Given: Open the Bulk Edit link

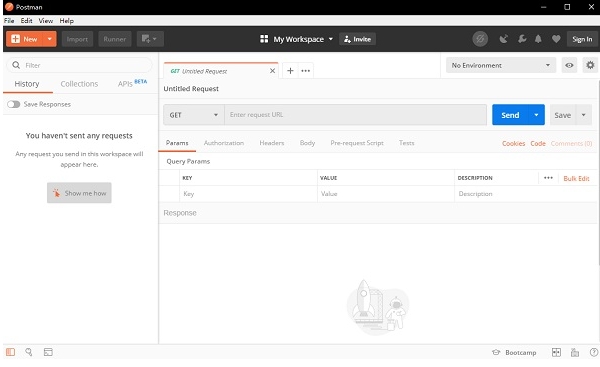Looking at the screenshot, I should (x=576, y=178).
